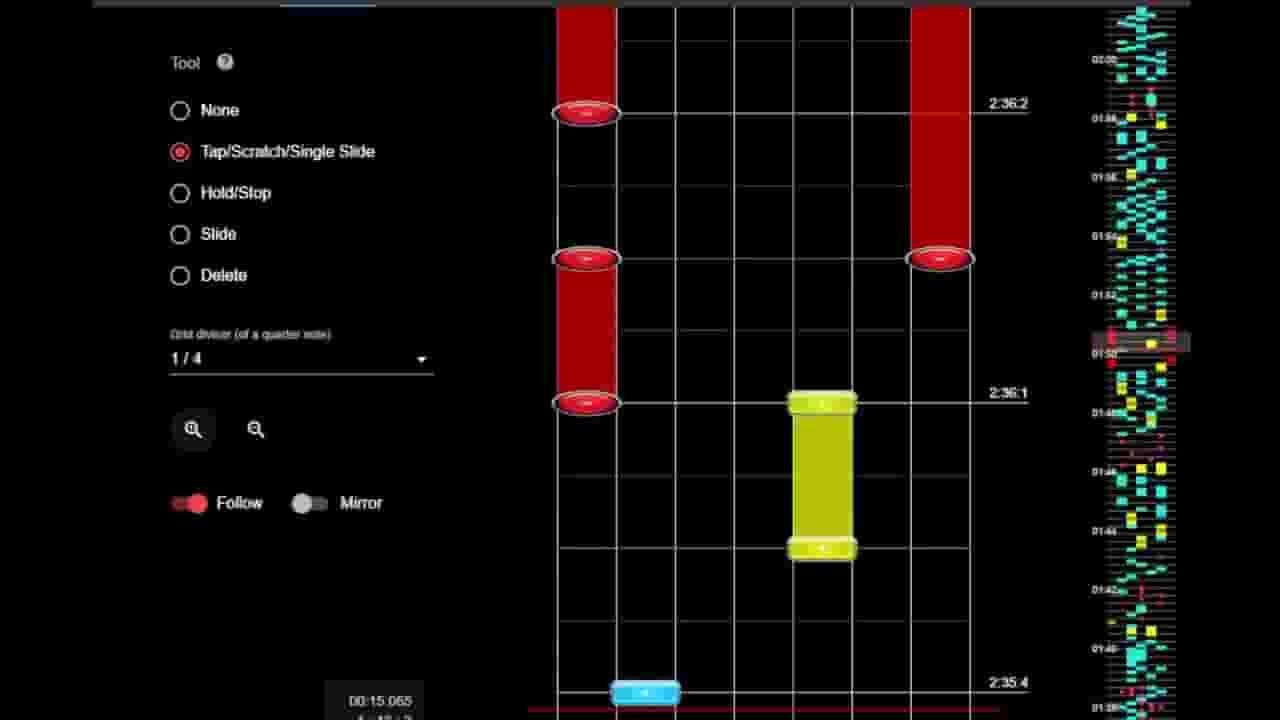Image resolution: width=1280 pixels, height=720 pixels.
Task: Click the yellow hold note's top cap
Action: click(x=822, y=403)
